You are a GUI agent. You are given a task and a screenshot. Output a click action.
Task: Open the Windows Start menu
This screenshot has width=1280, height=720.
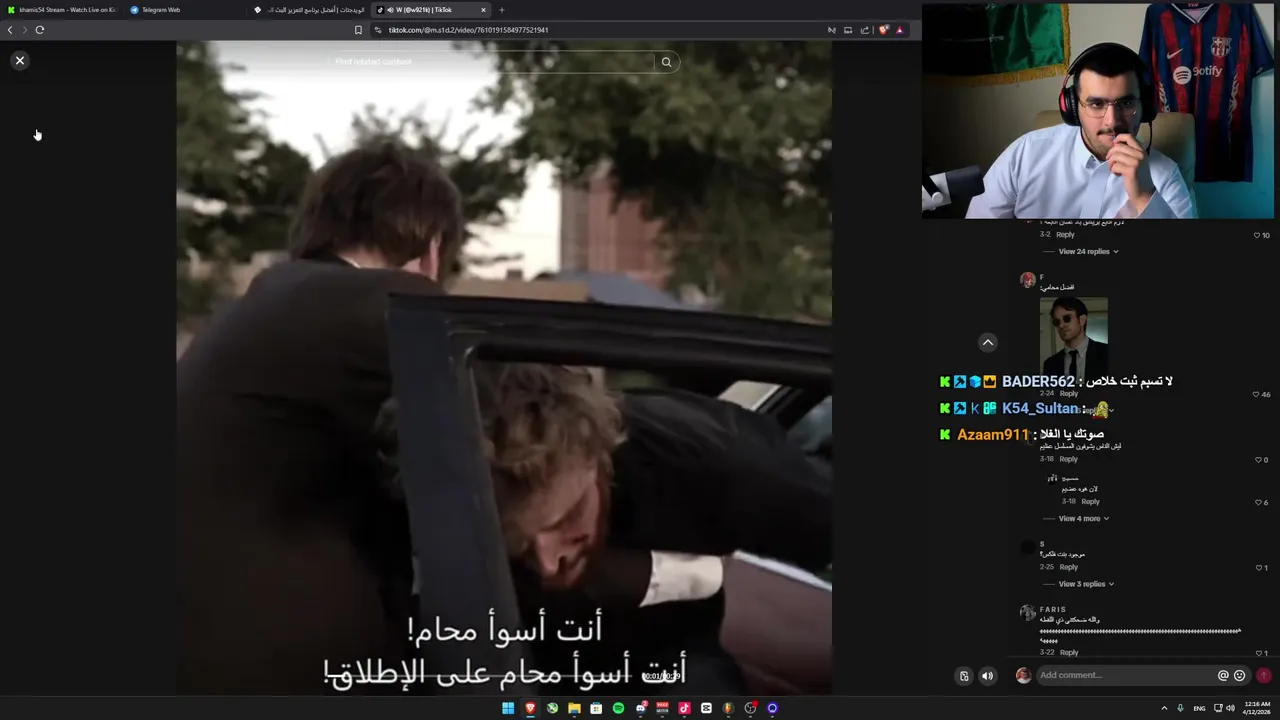pyautogui.click(x=508, y=708)
